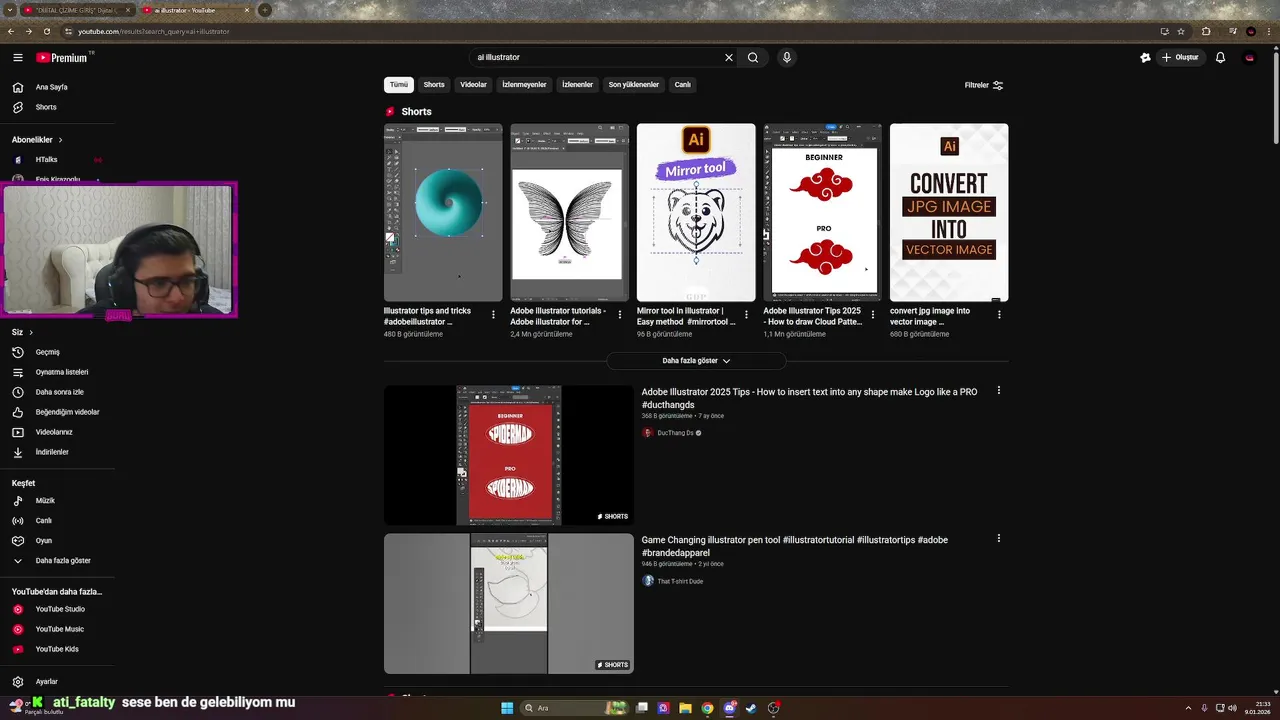
Task: Open options menu for Spiderman logo video
Action: 998,391
